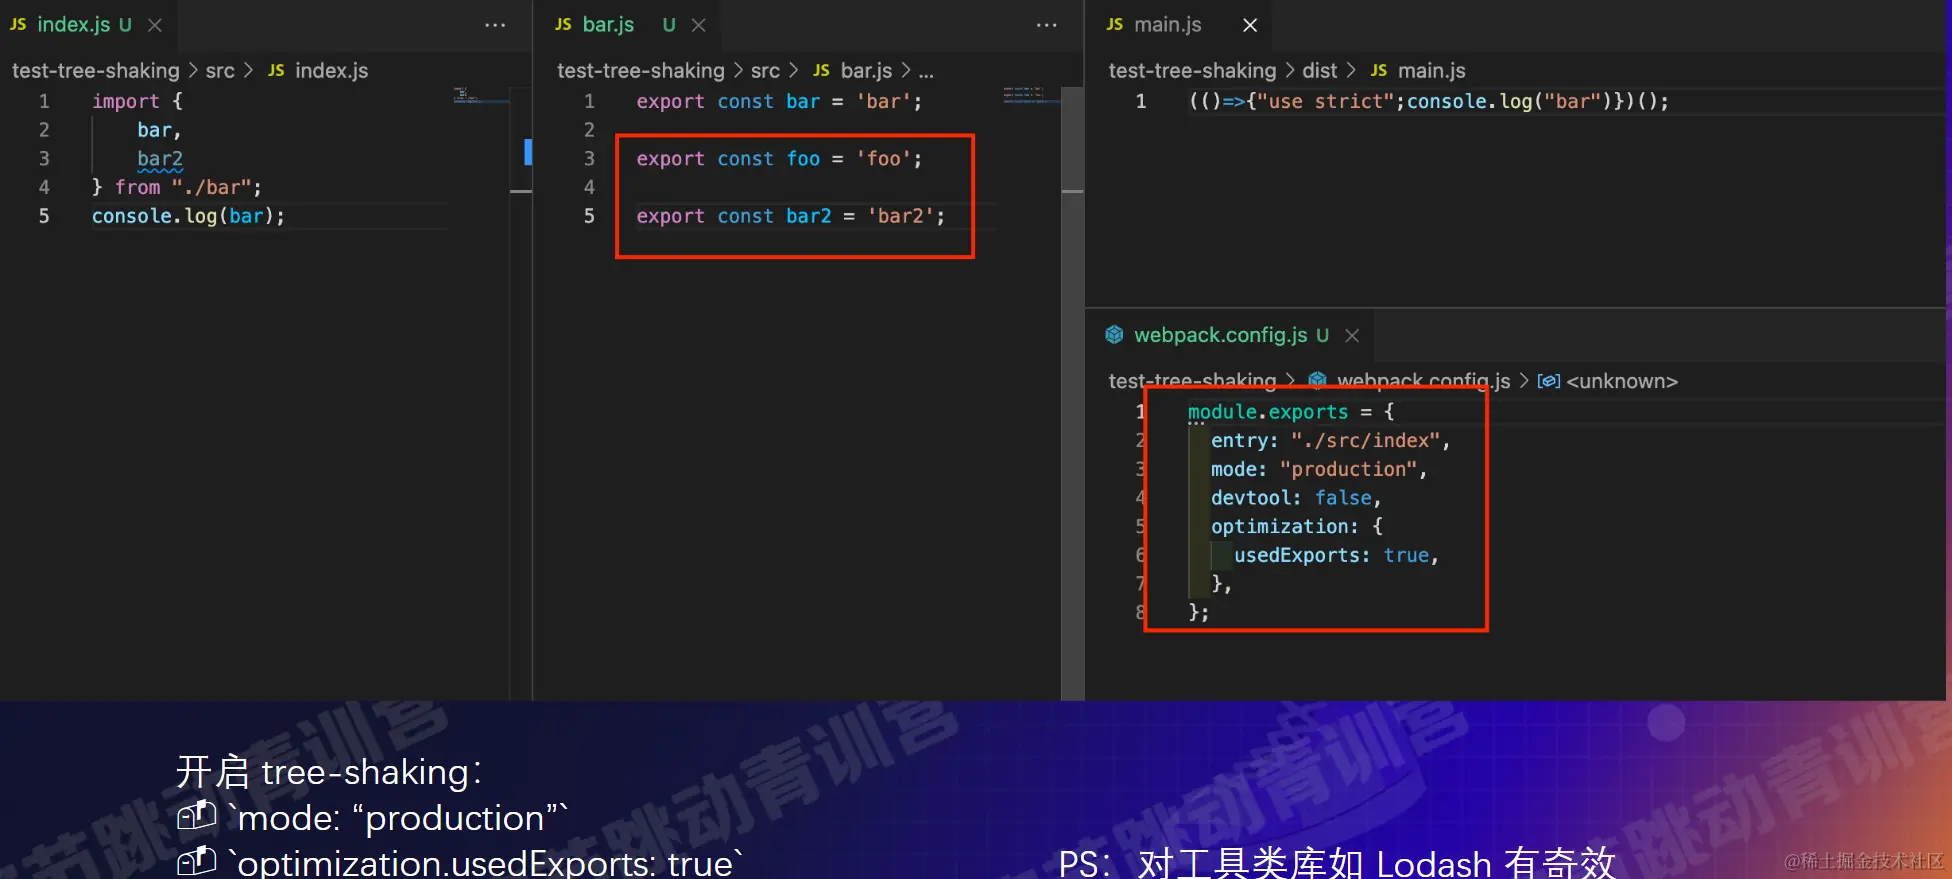Open test-tree-shaking breadcrumb in bar.js editor
The width and height of the screenshot is (1952, 879).
tap(641, 71)
